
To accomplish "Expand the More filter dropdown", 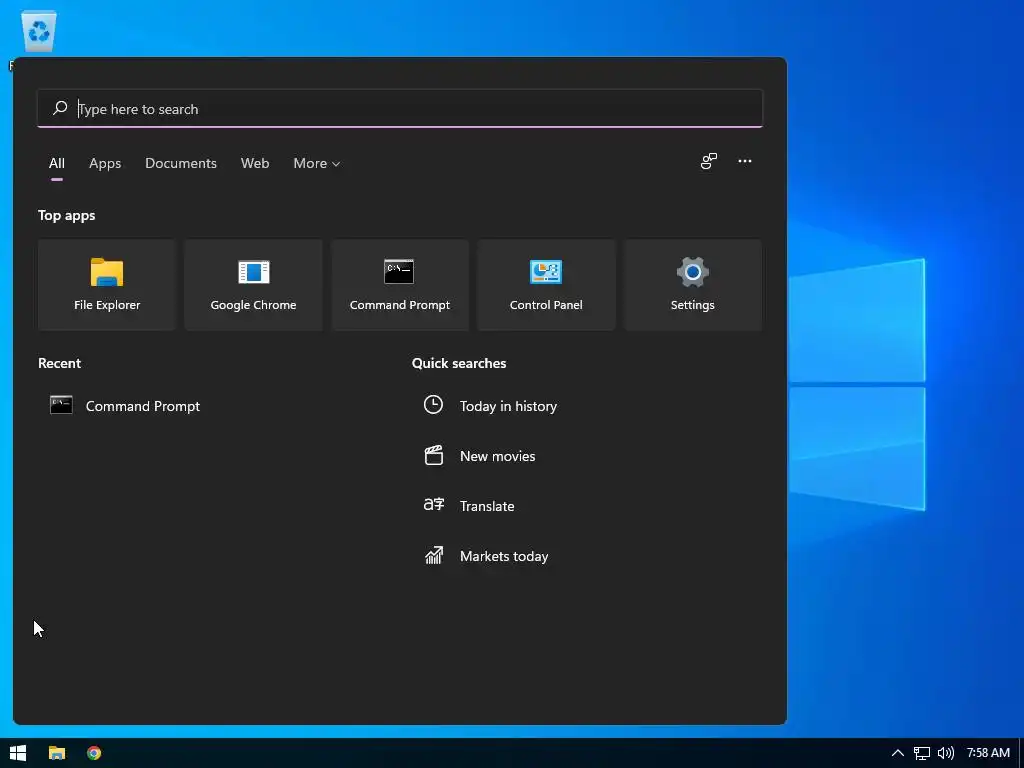I will pyautogui.click(x=317, y=163).
